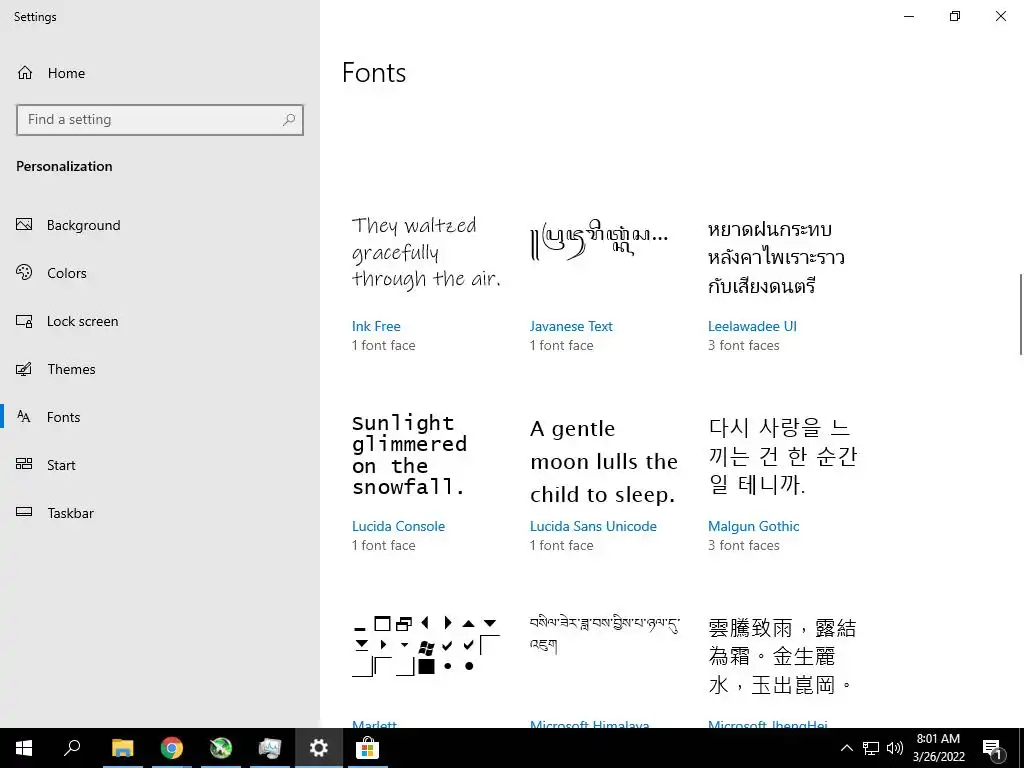Open the computer monitor app on taskbar
The height and width of the screenshot is (768, 1024).
[x=270, y=748]
